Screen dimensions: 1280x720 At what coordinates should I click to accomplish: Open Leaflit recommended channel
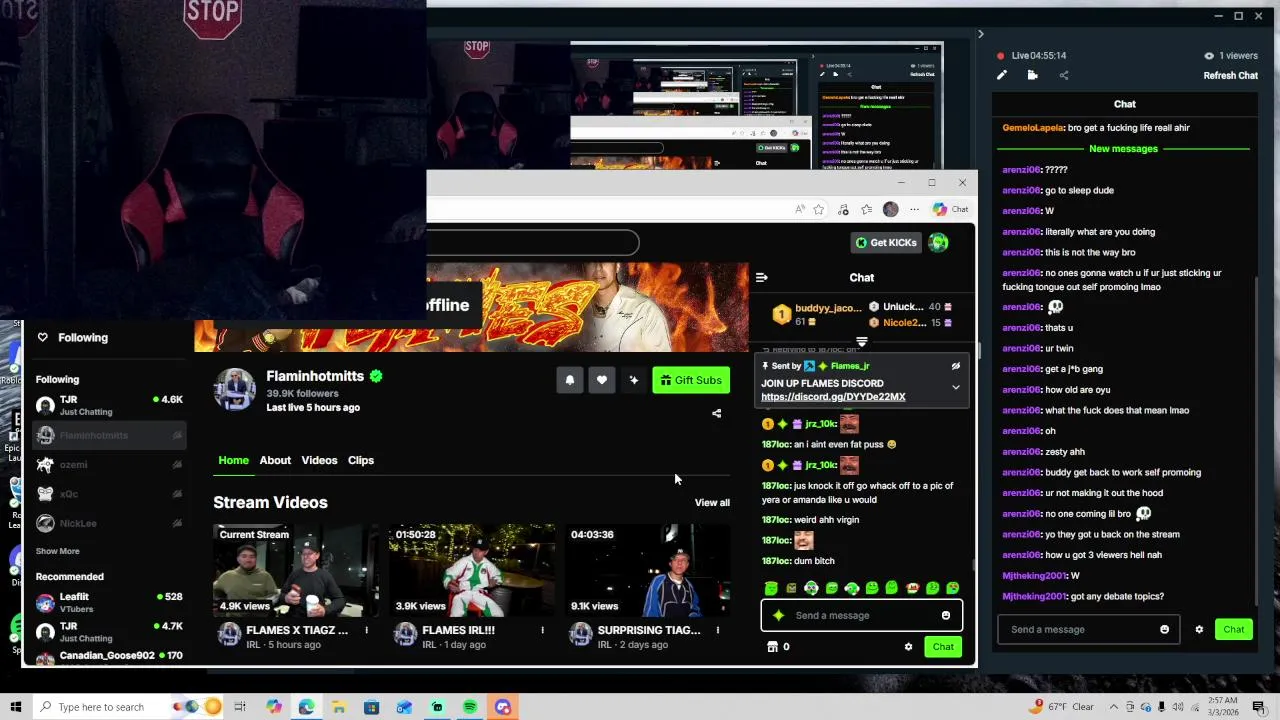pyautogui.click(x=109, y=602)
